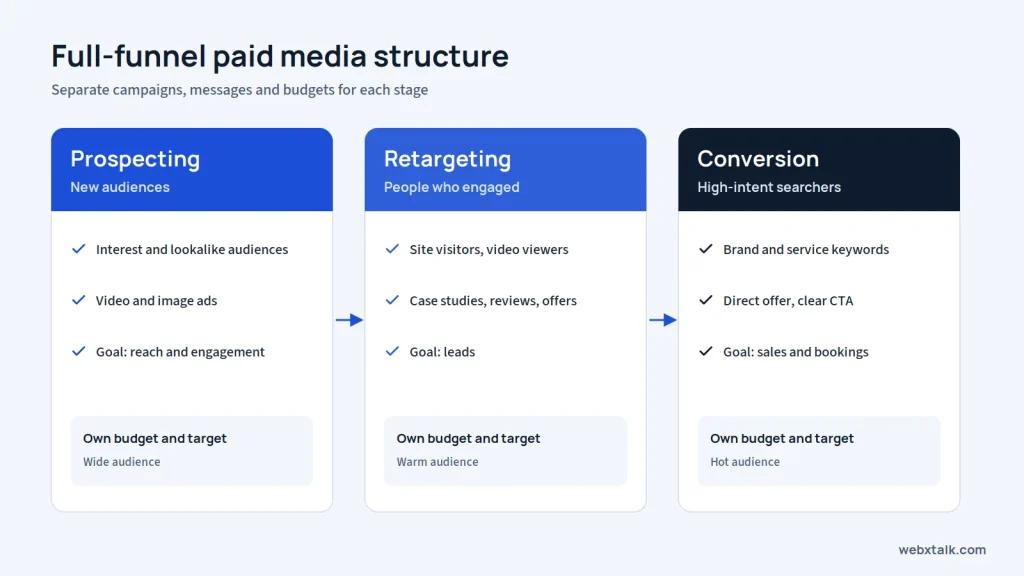Click checkmark beside 'Interest and lookalike audiences'

[78, 249]
